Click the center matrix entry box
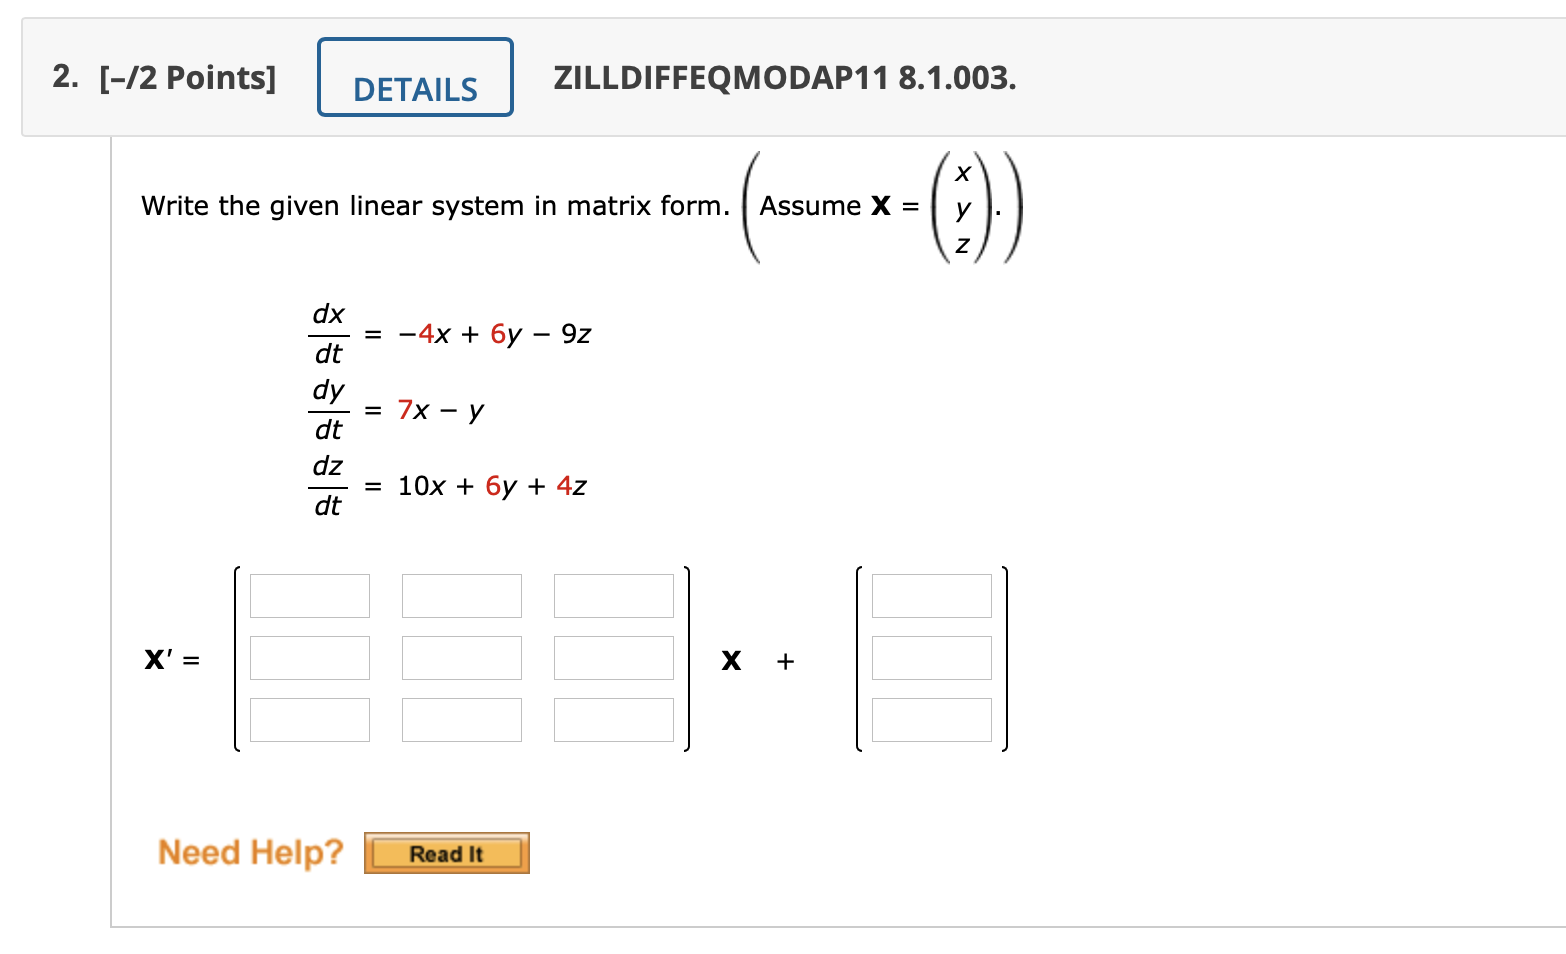Viewport: 1566px width, 954px height. click(x=461, y=657)
